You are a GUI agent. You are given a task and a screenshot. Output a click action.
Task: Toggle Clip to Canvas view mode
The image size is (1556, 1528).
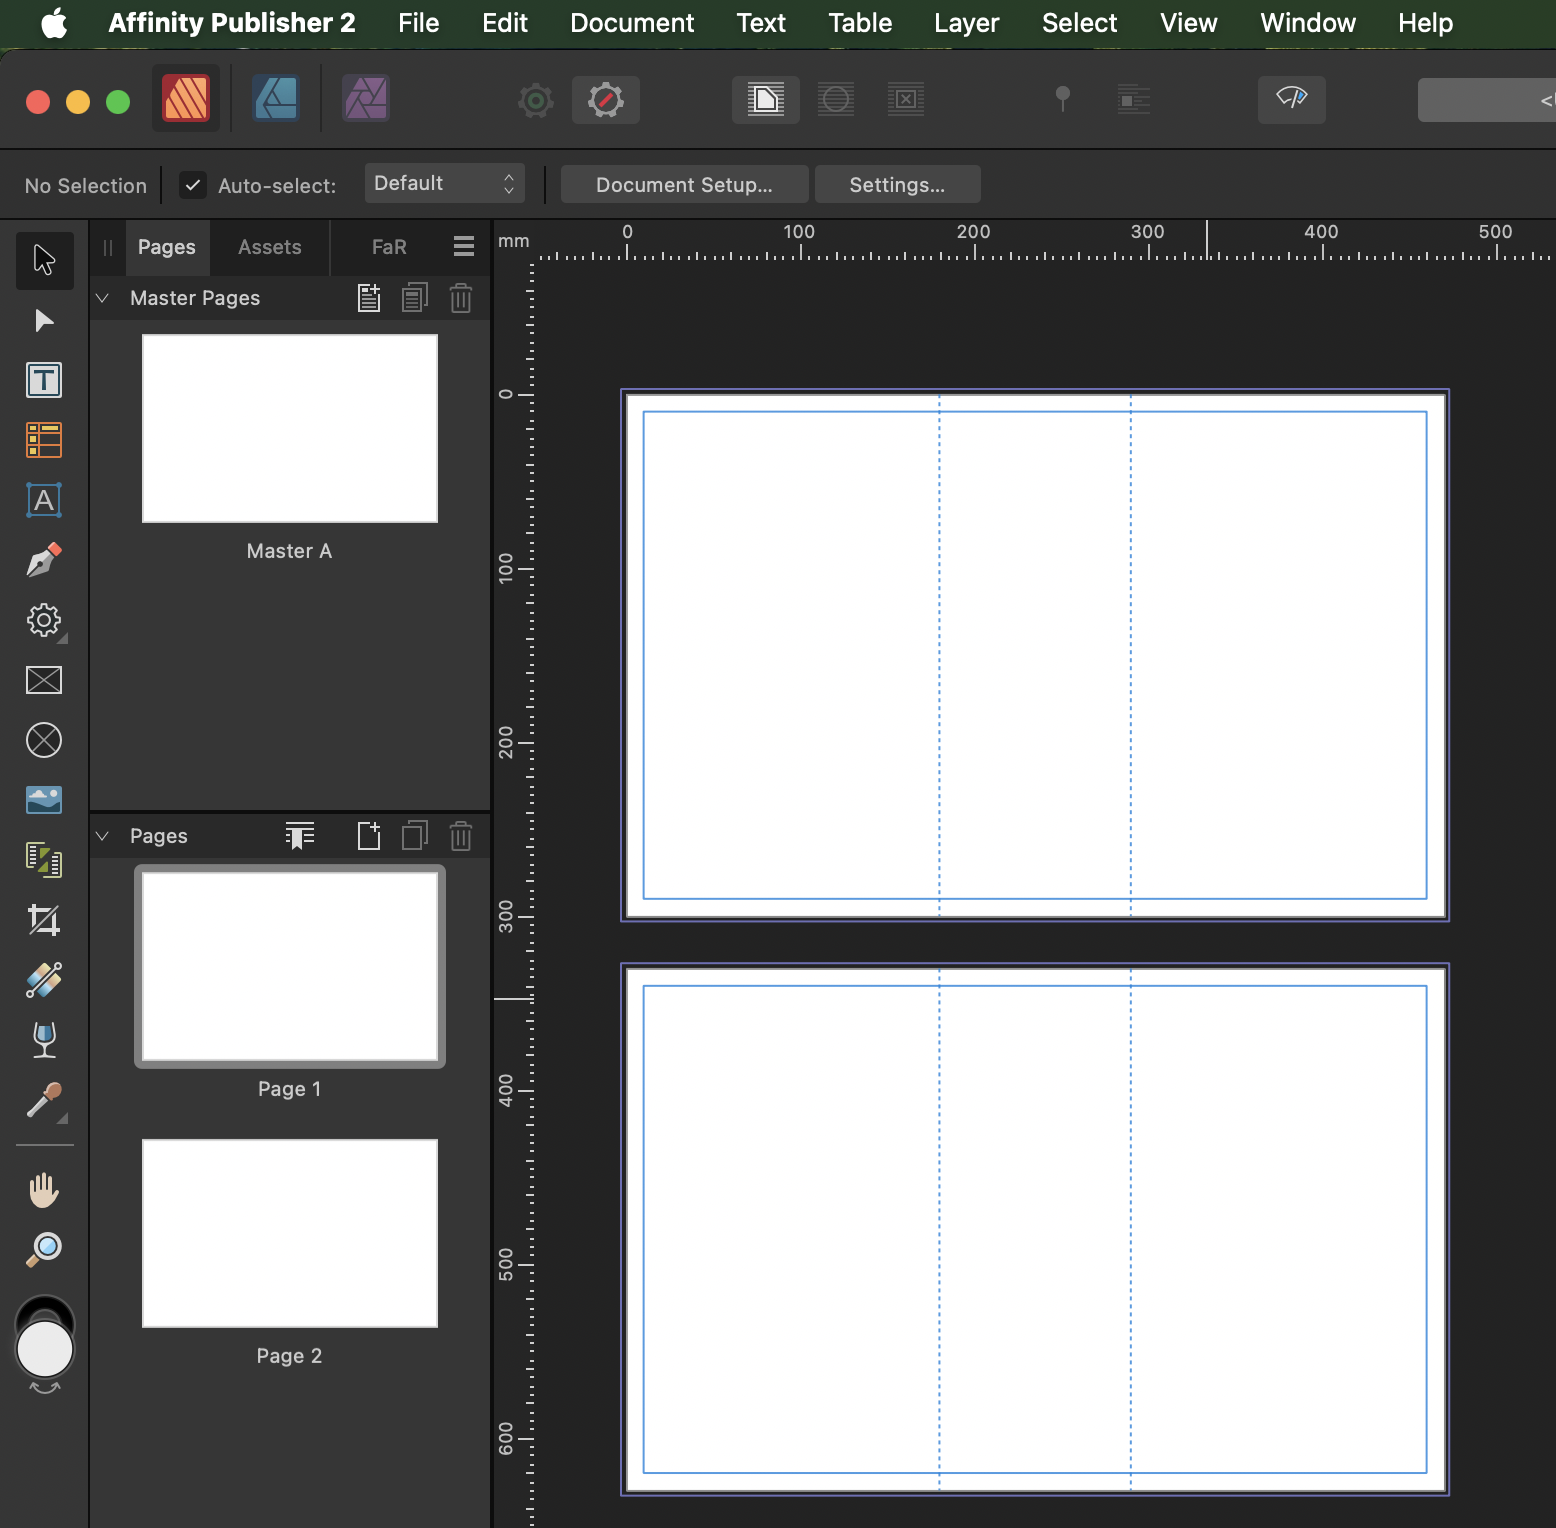click(766, 100)
